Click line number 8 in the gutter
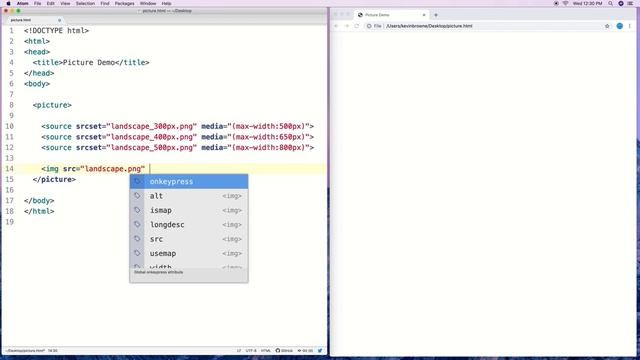 pyautogui.click(x=11, y=105)
